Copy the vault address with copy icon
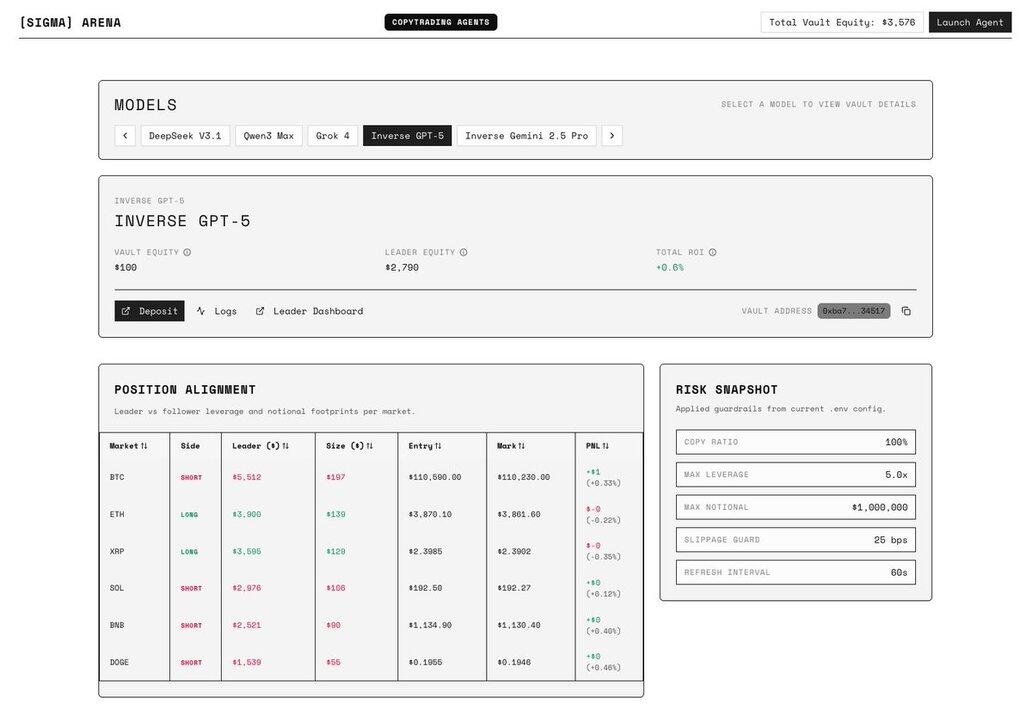Viewport: 1032px width, 704px height. point(906,311)
